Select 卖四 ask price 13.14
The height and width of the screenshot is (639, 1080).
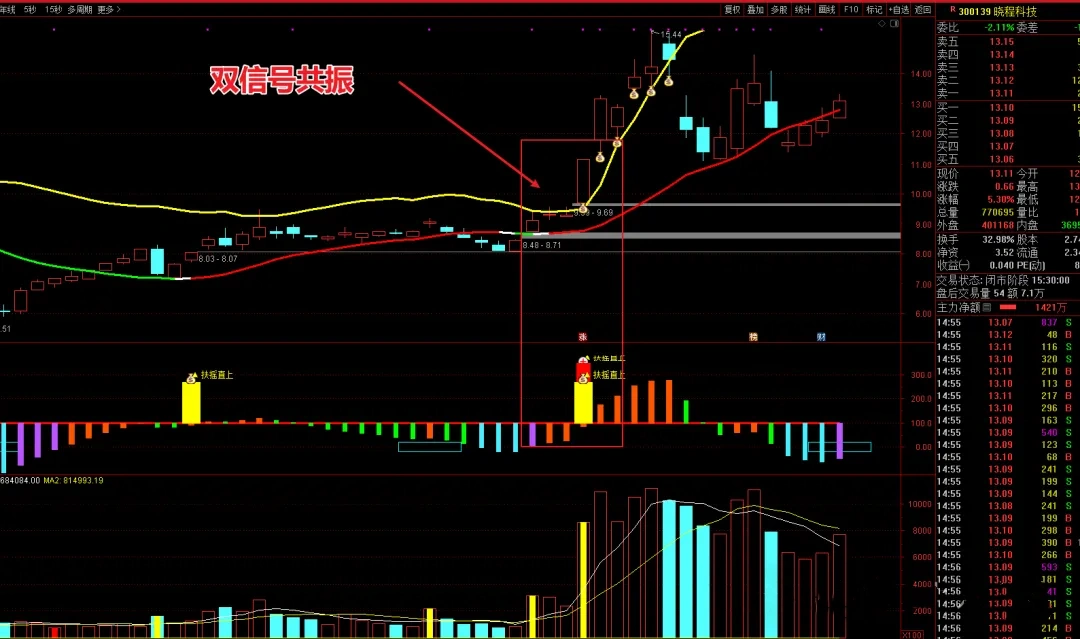coord(1001,54)
